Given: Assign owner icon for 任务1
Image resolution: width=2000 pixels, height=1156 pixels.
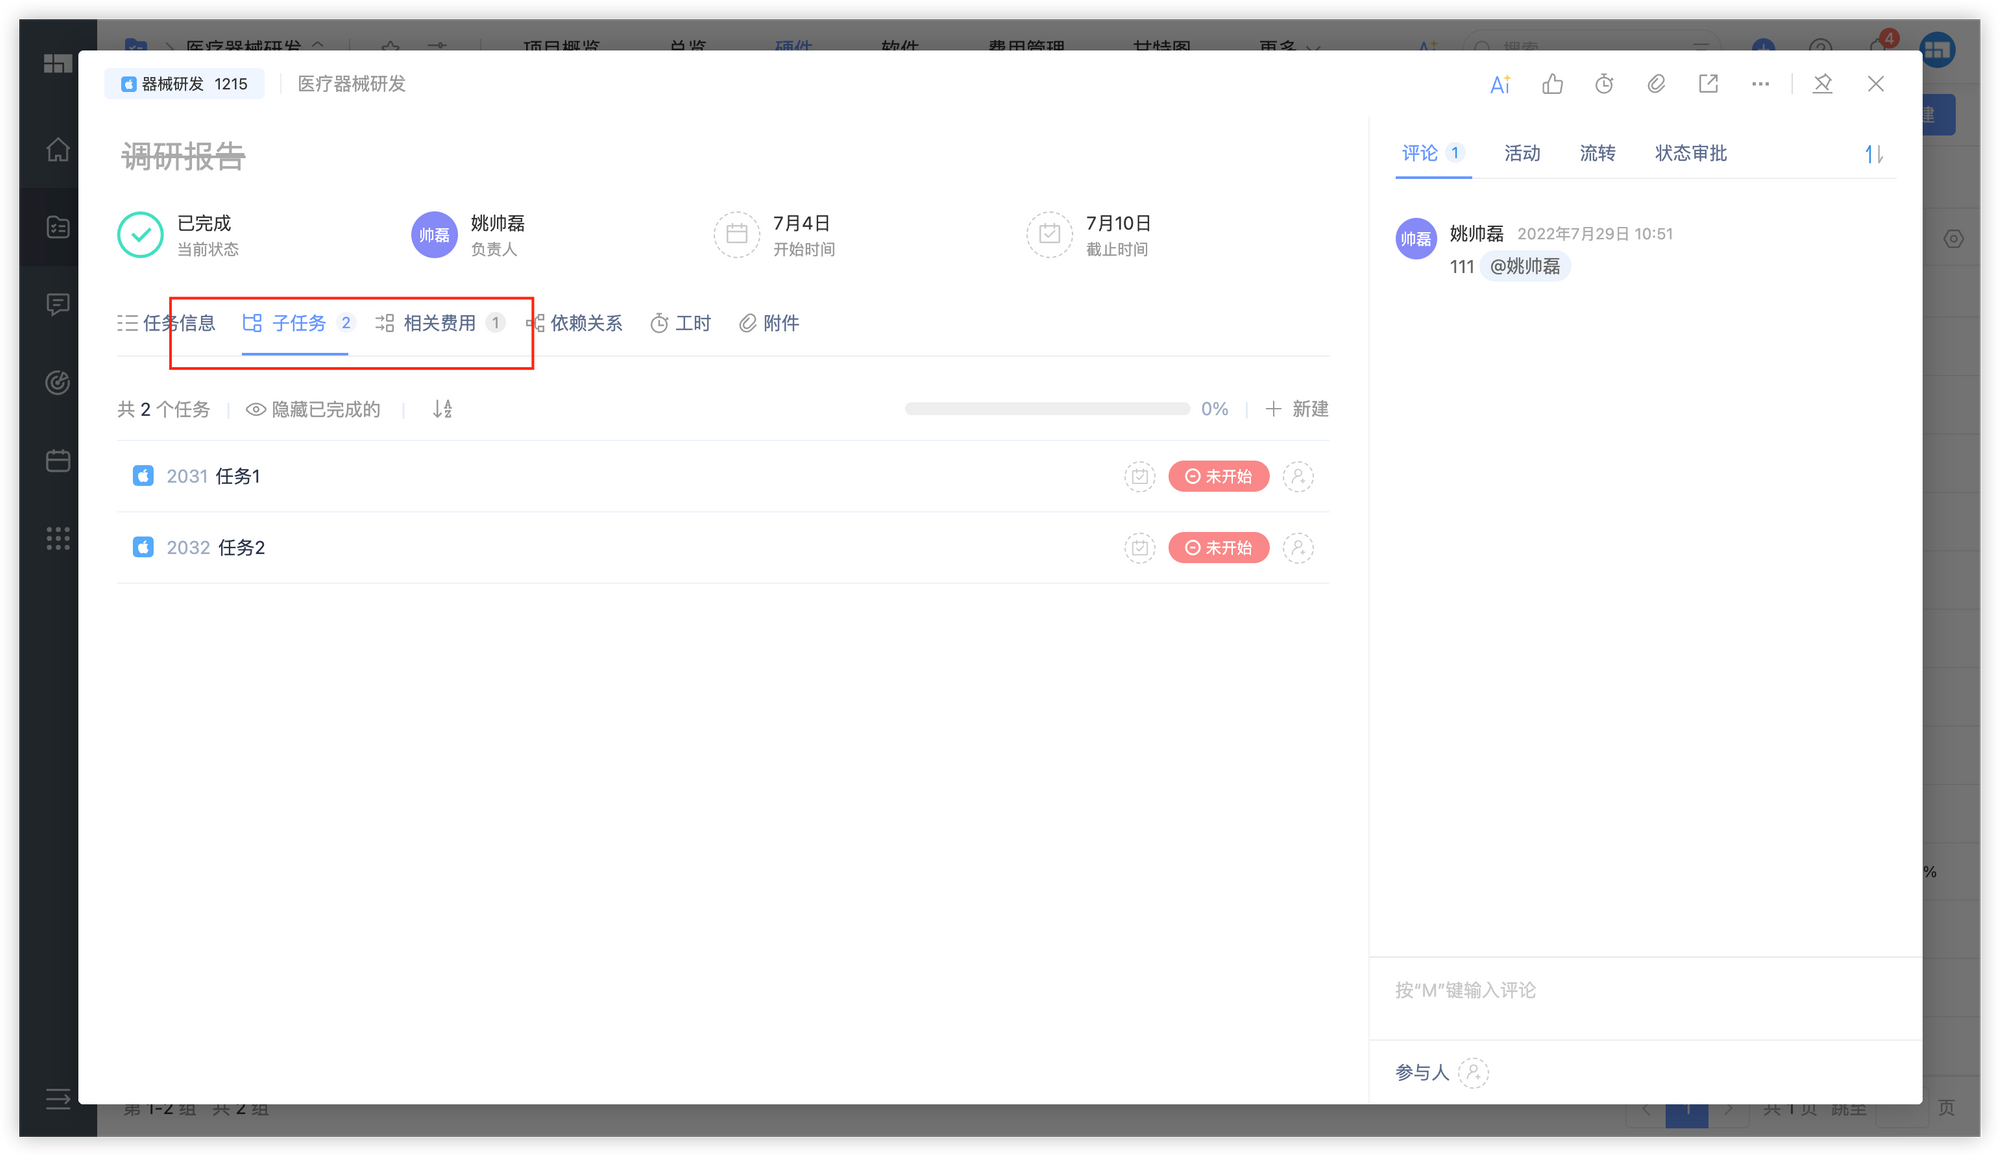Looking at the screenshot, I should pyautogui.click(x=1298, y=477).
